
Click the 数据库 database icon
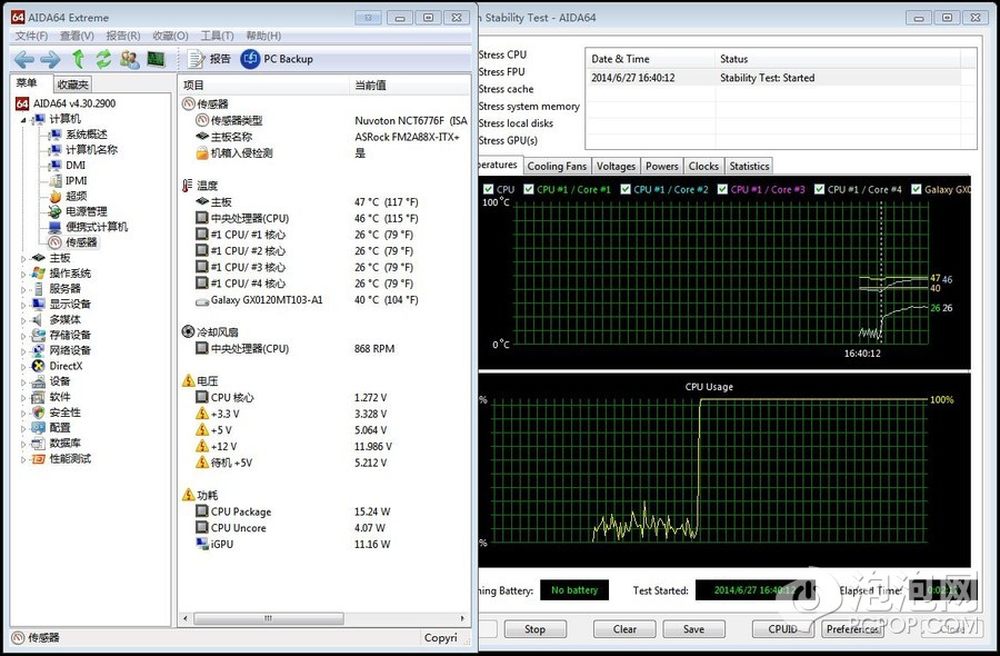[38, 443]
